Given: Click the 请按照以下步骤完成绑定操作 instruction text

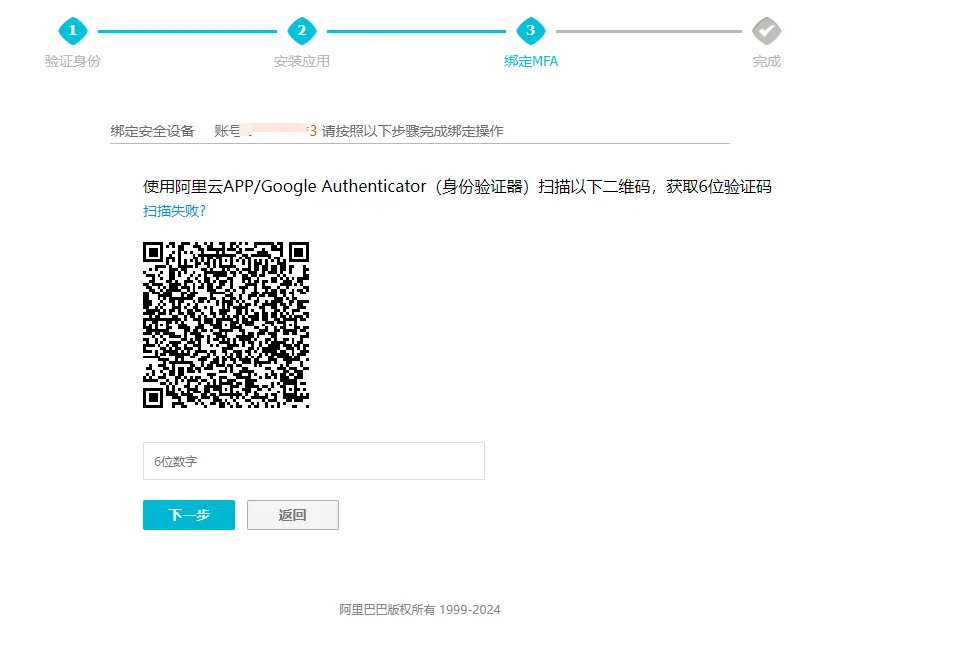Looking at the screenshot, I should point(412,131).
